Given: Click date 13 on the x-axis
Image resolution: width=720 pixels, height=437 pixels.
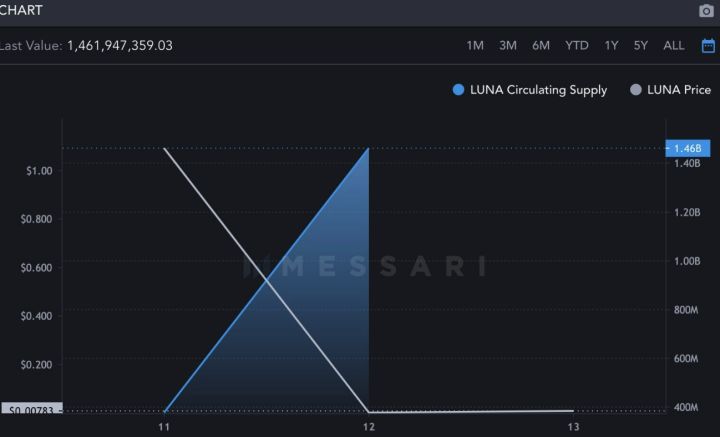Looking at the screenshot, I should pyautogui.click(x=573, y=427).
